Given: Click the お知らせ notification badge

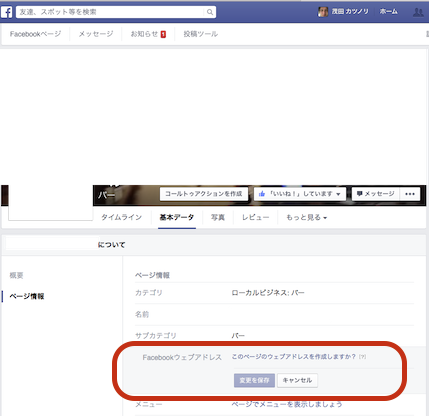Looking at the screenshot, I should tap(163, 34).
